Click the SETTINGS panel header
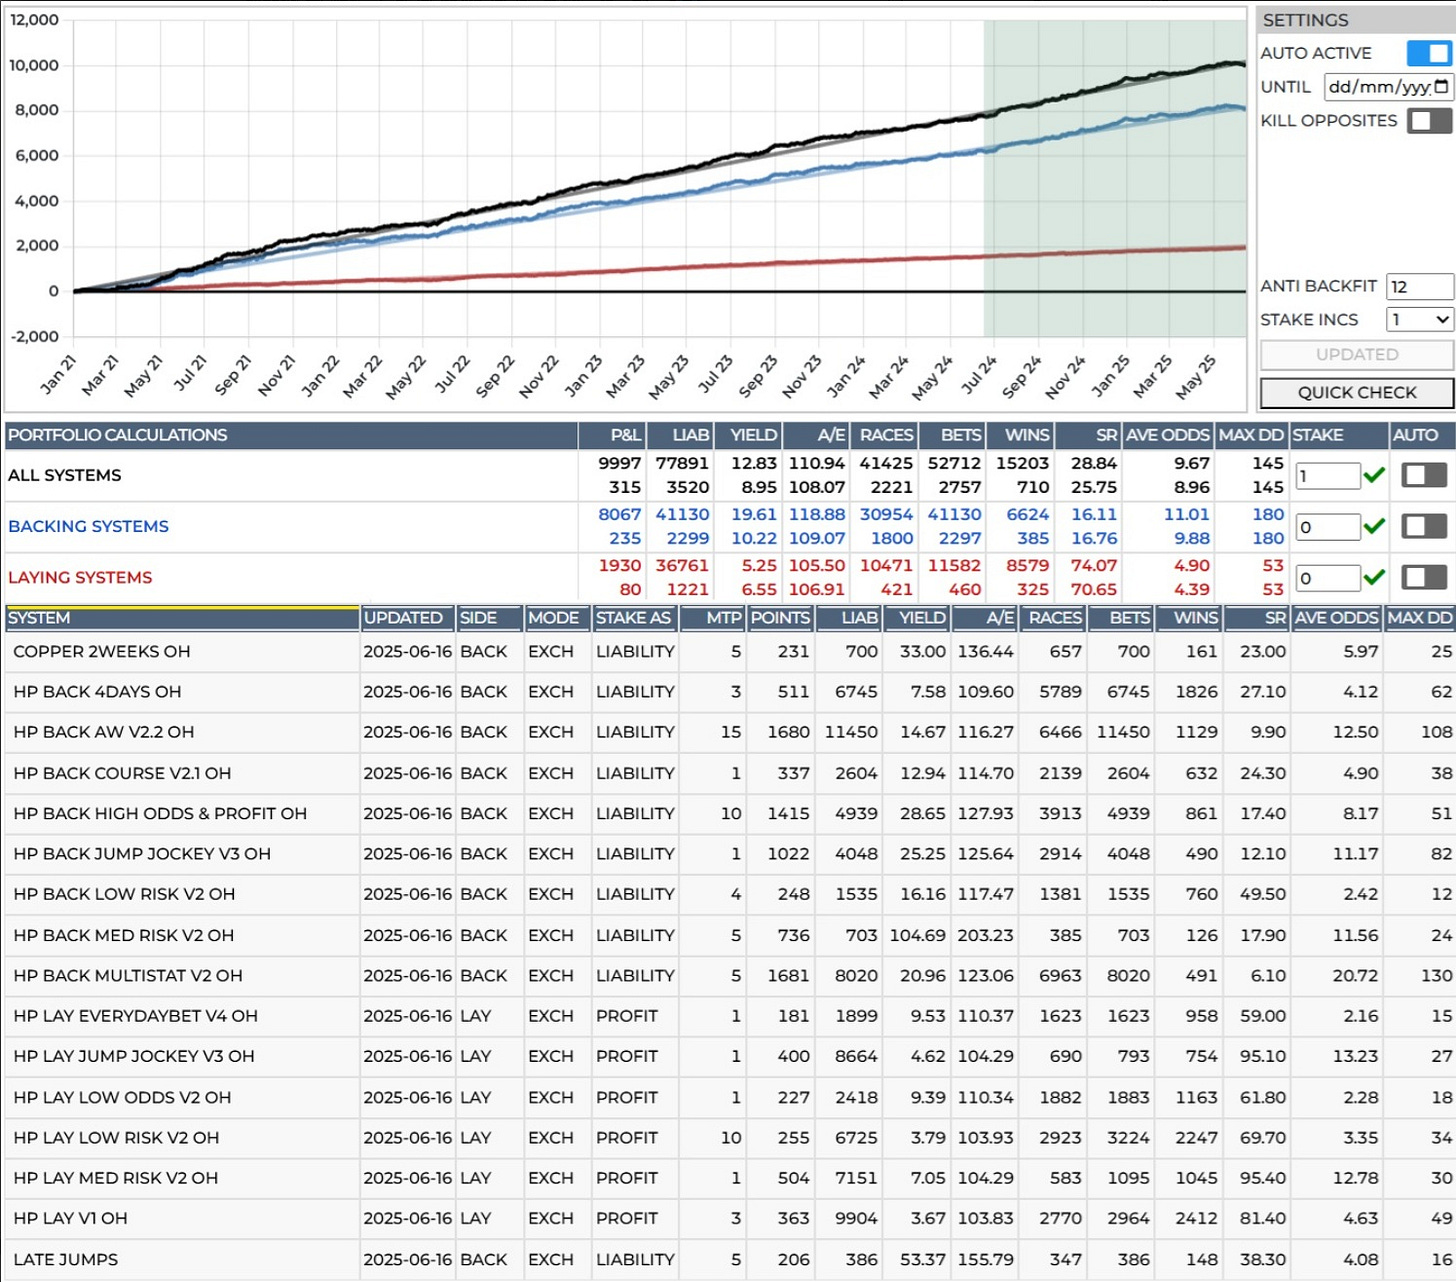The width and height of the screenshot is (1456, 1282). click(1355, 20)
